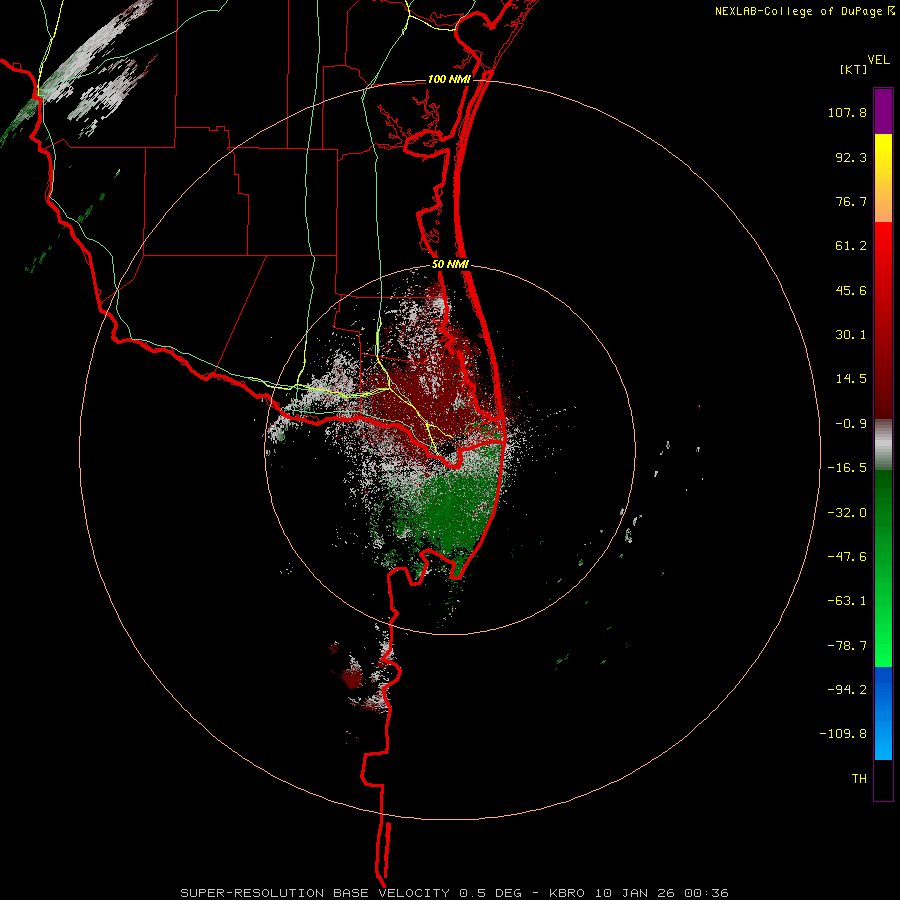The image size is (900, 900).
Task: Click the 107.8 legend value
Action: click(847, 112)
